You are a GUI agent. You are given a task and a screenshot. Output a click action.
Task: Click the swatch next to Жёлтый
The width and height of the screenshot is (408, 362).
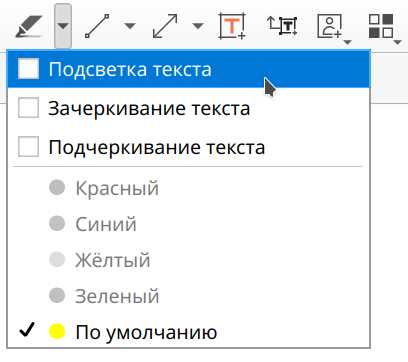57,260
